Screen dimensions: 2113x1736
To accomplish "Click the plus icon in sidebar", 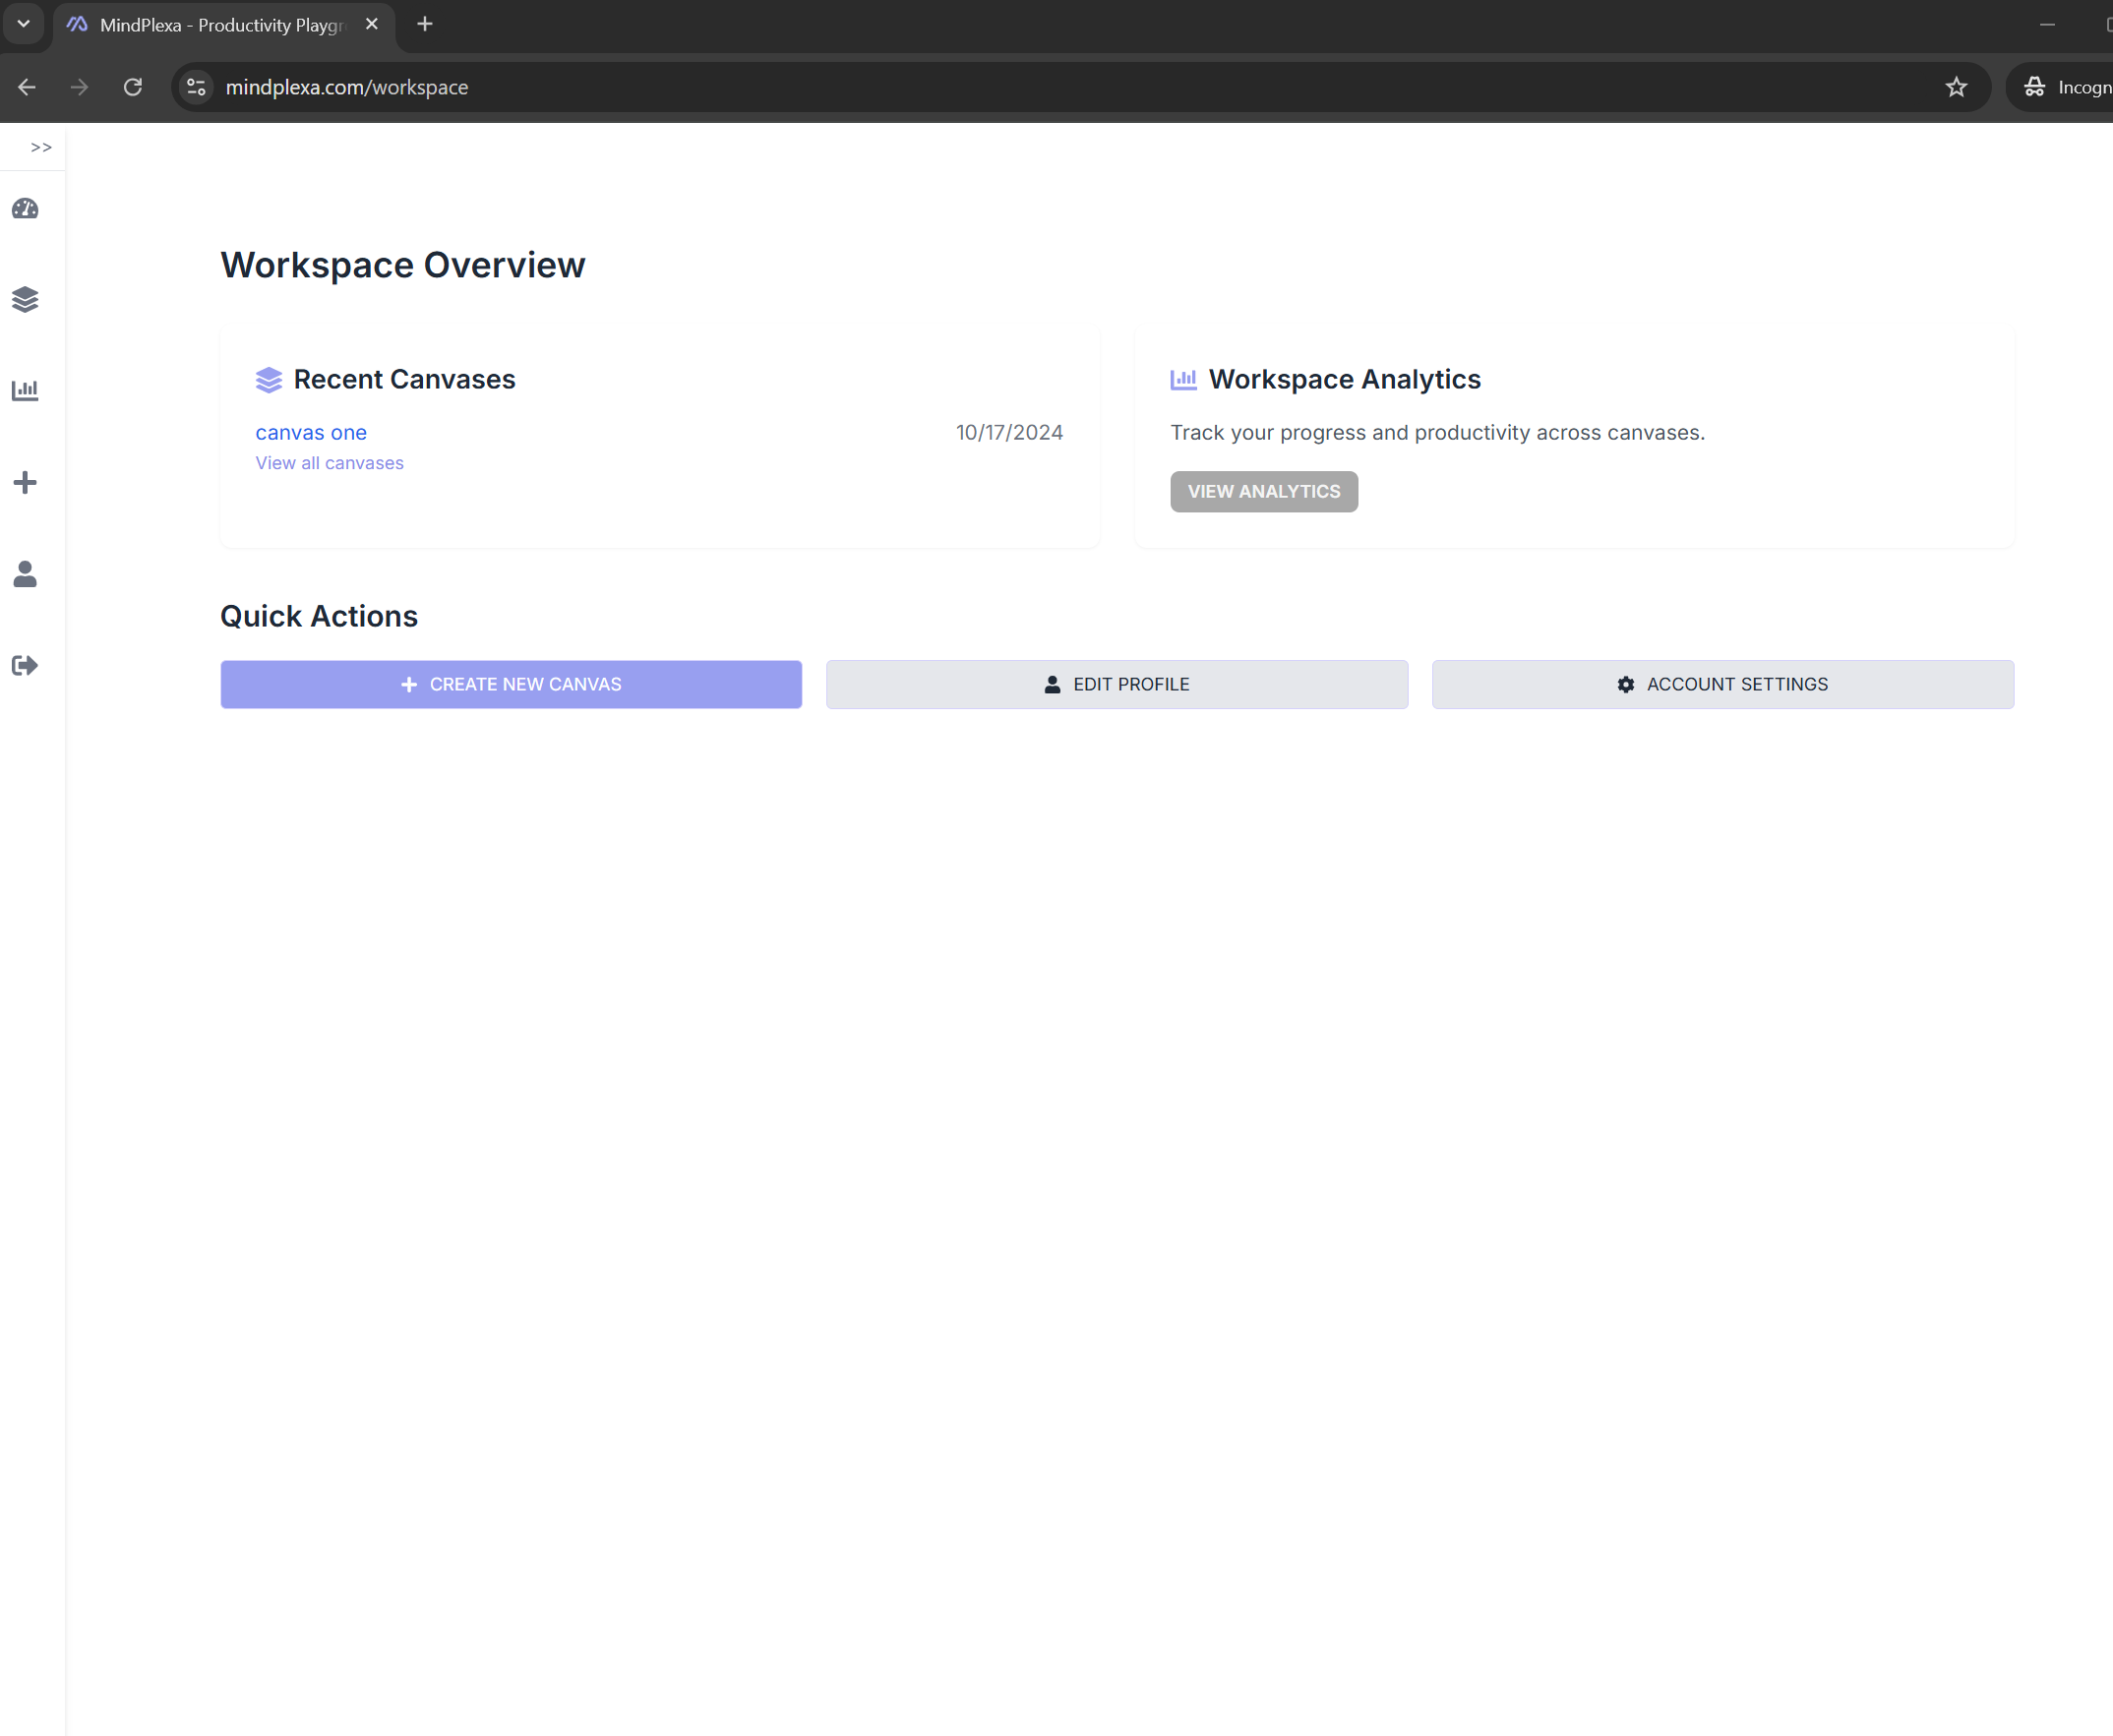I will point(25,483).
